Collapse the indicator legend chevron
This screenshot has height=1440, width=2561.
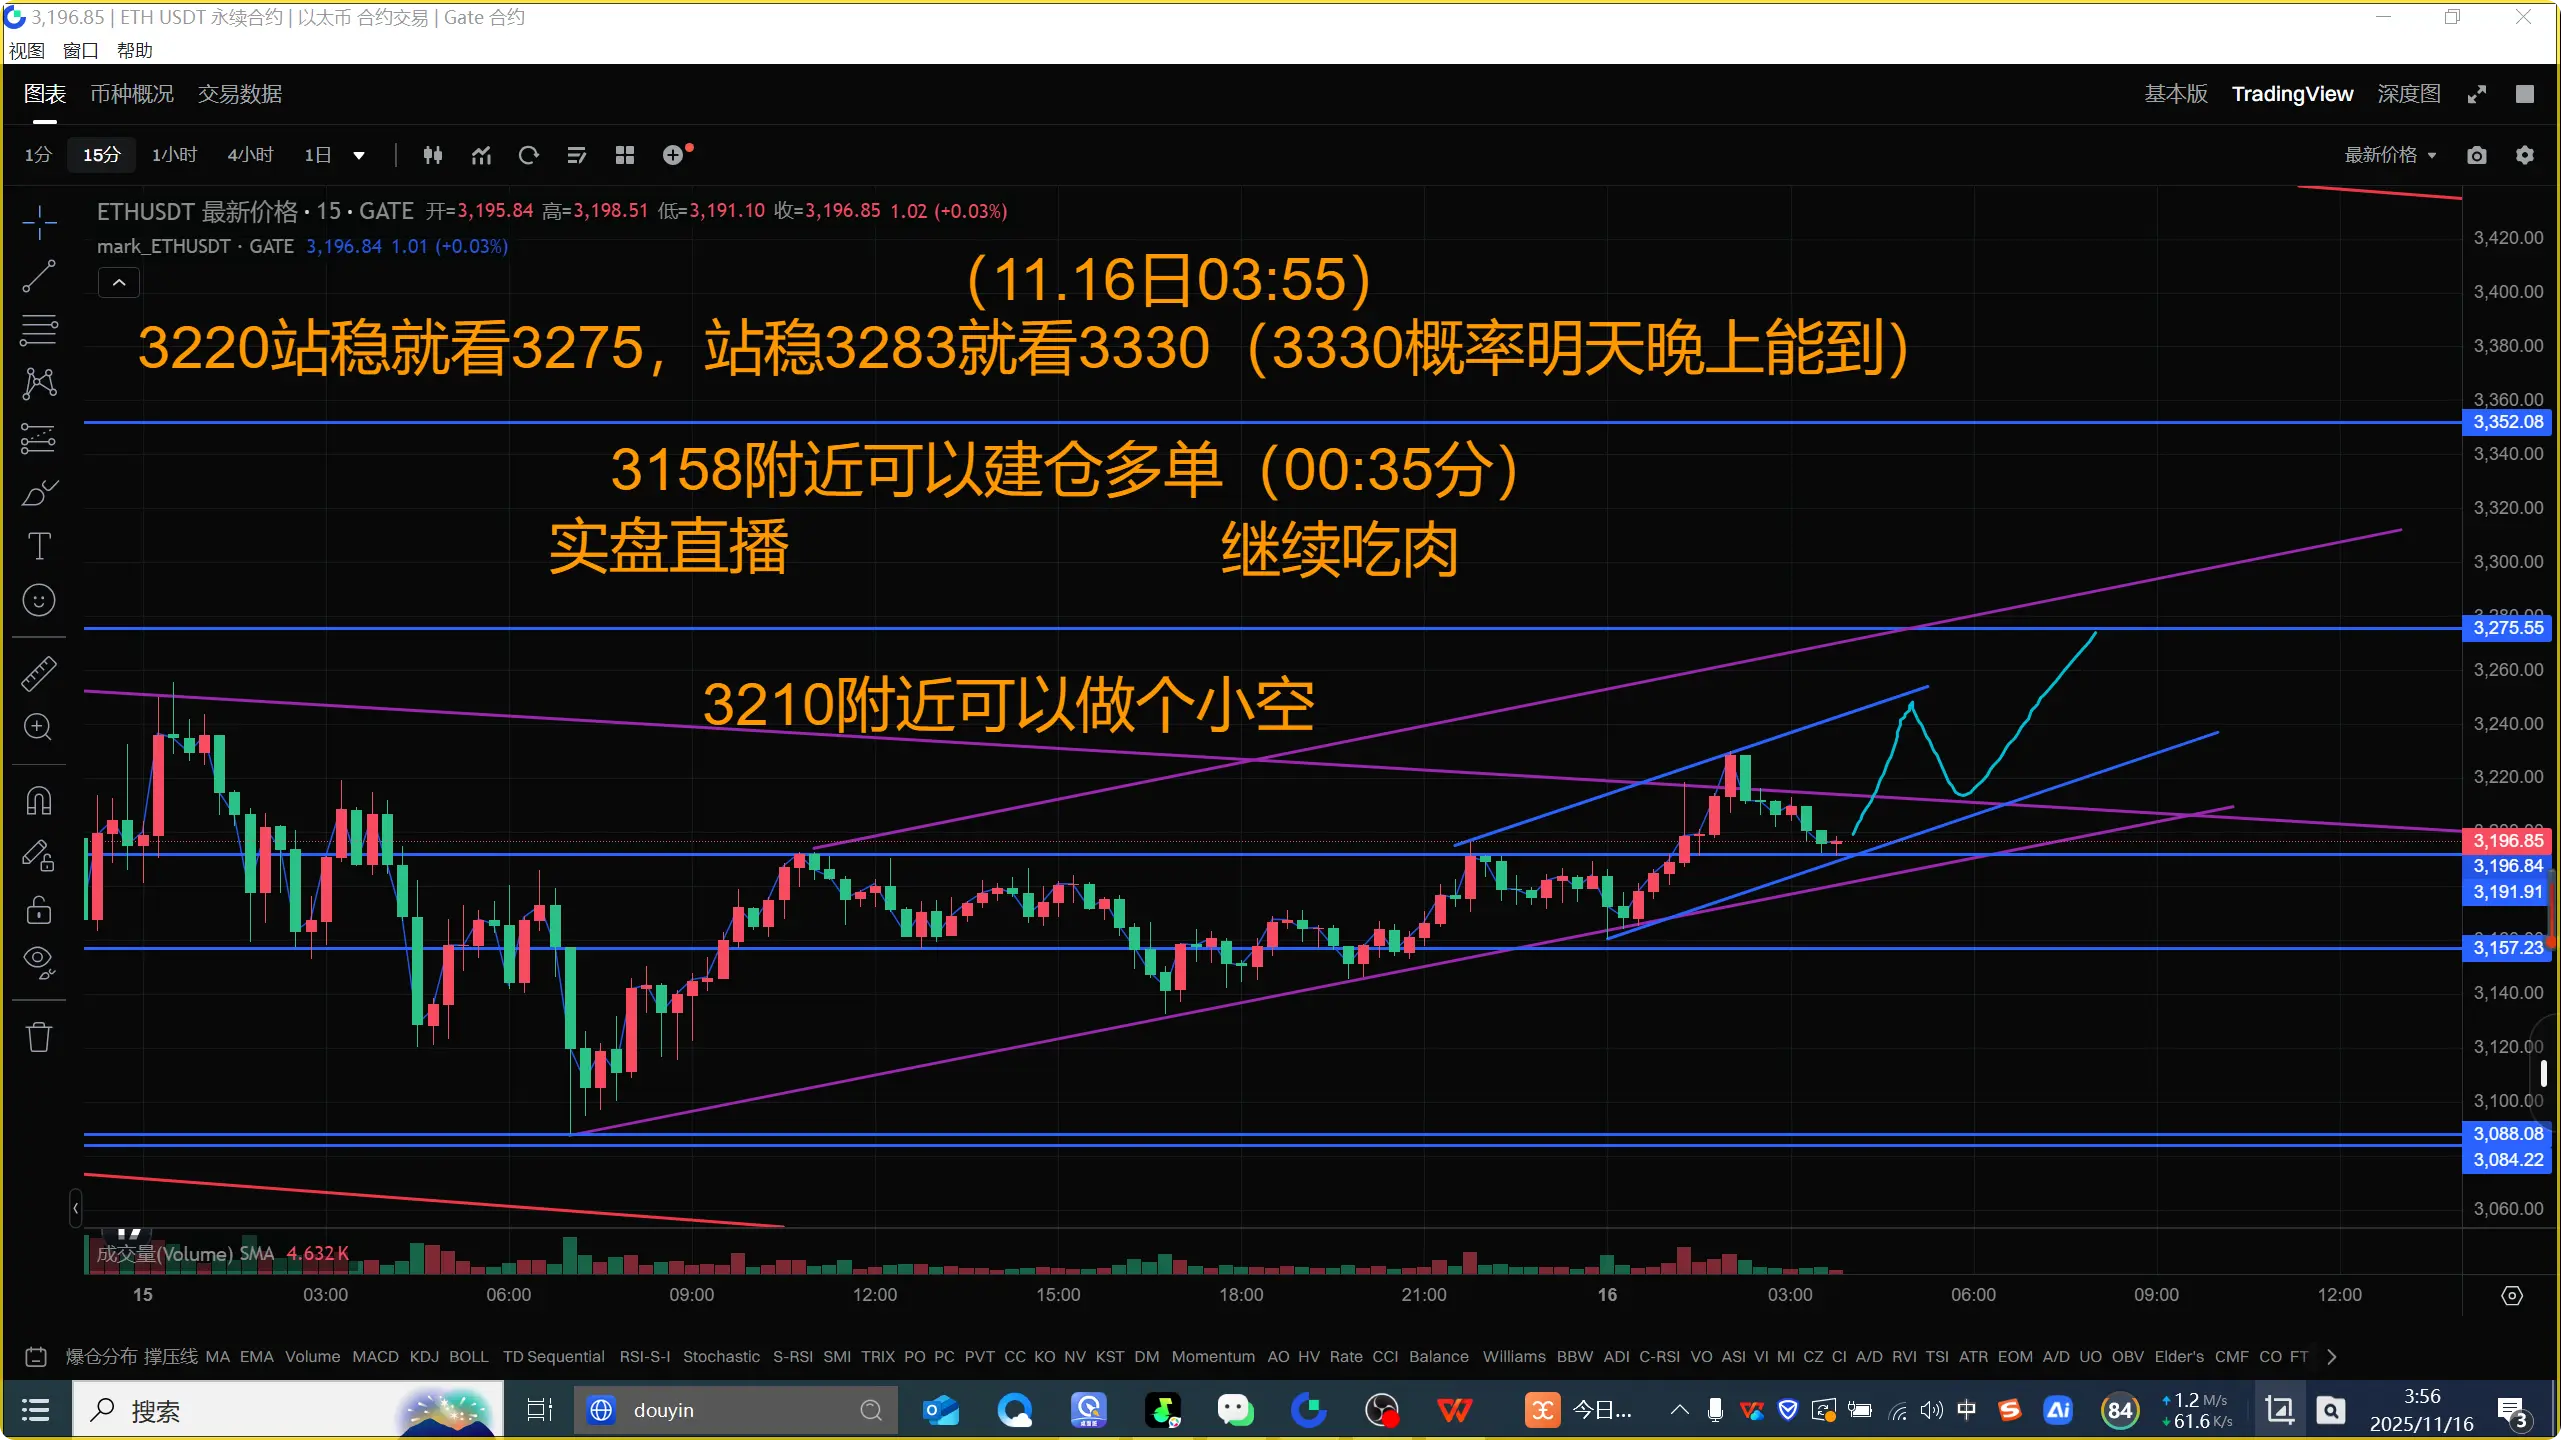119,283
